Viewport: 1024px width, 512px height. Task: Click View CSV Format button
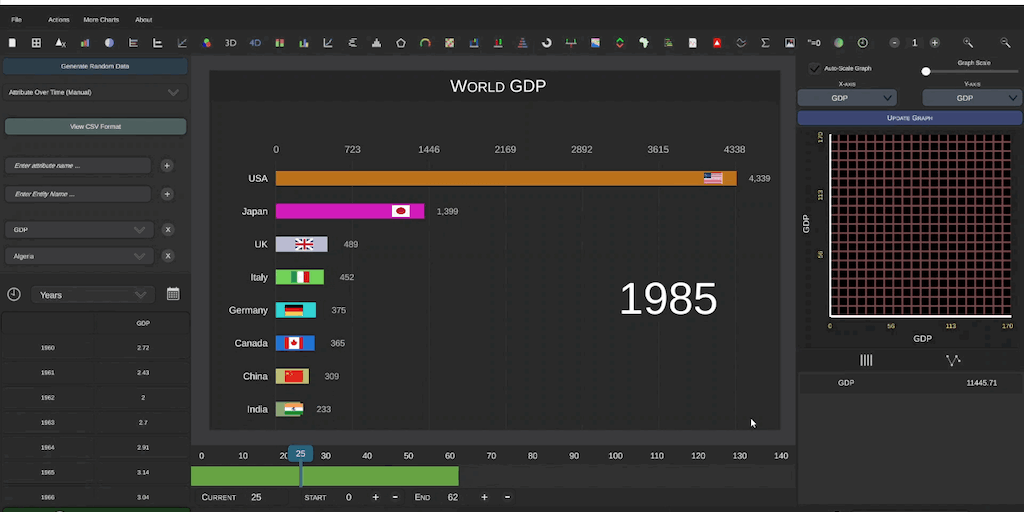click(x=95, y=127)
